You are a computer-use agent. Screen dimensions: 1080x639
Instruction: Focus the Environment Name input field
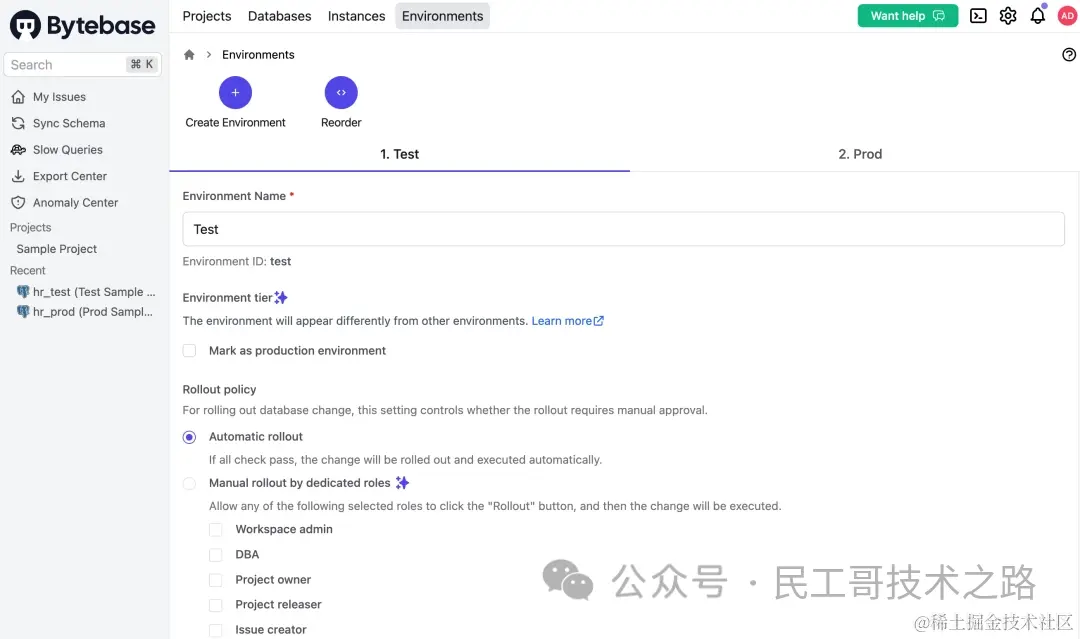click(x=623, y=229)
